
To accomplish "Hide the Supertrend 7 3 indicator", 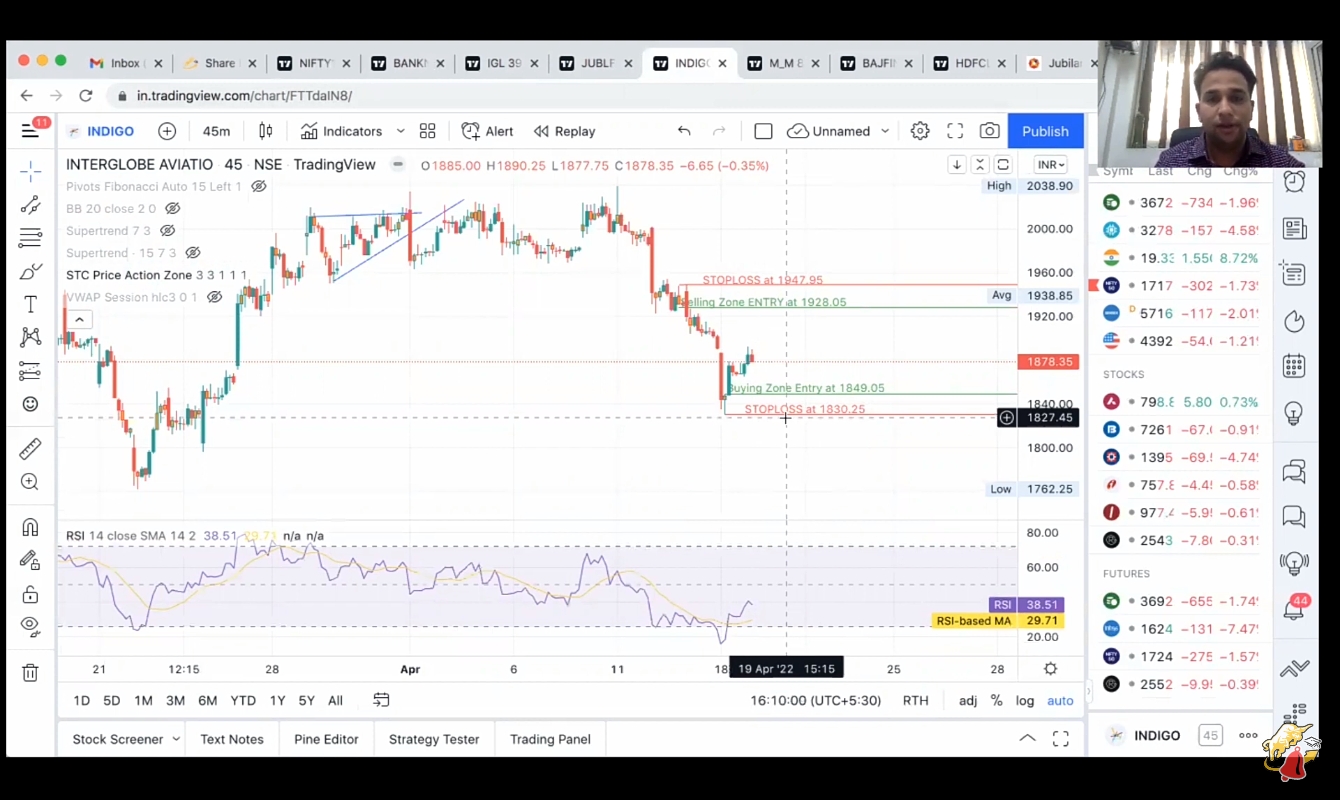I will click(167, 231).
